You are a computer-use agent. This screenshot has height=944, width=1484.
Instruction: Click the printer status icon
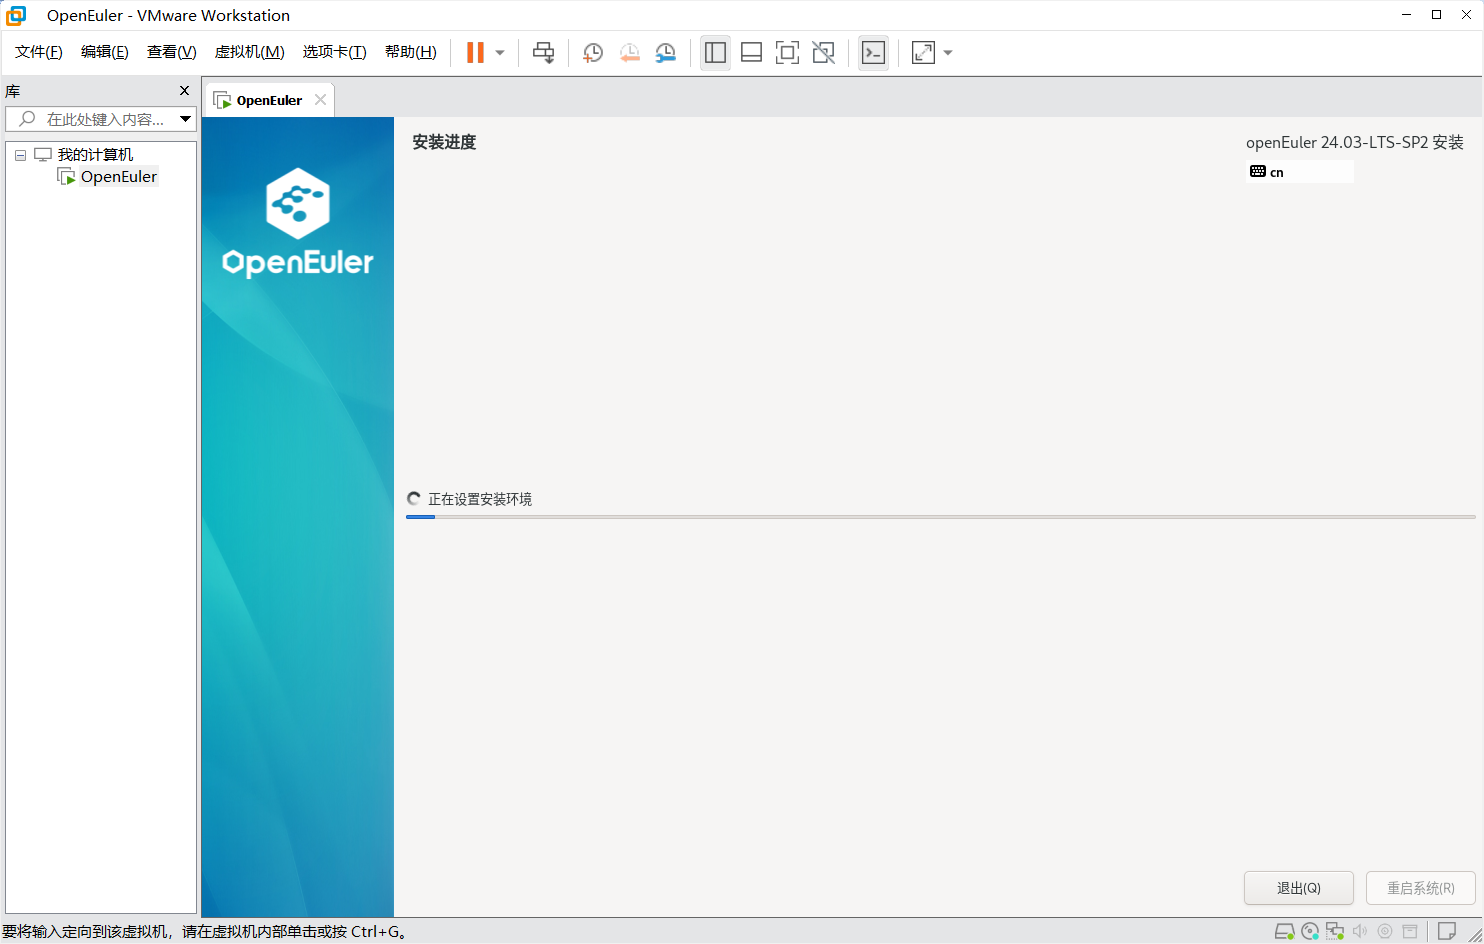(x=1410, y=931)
